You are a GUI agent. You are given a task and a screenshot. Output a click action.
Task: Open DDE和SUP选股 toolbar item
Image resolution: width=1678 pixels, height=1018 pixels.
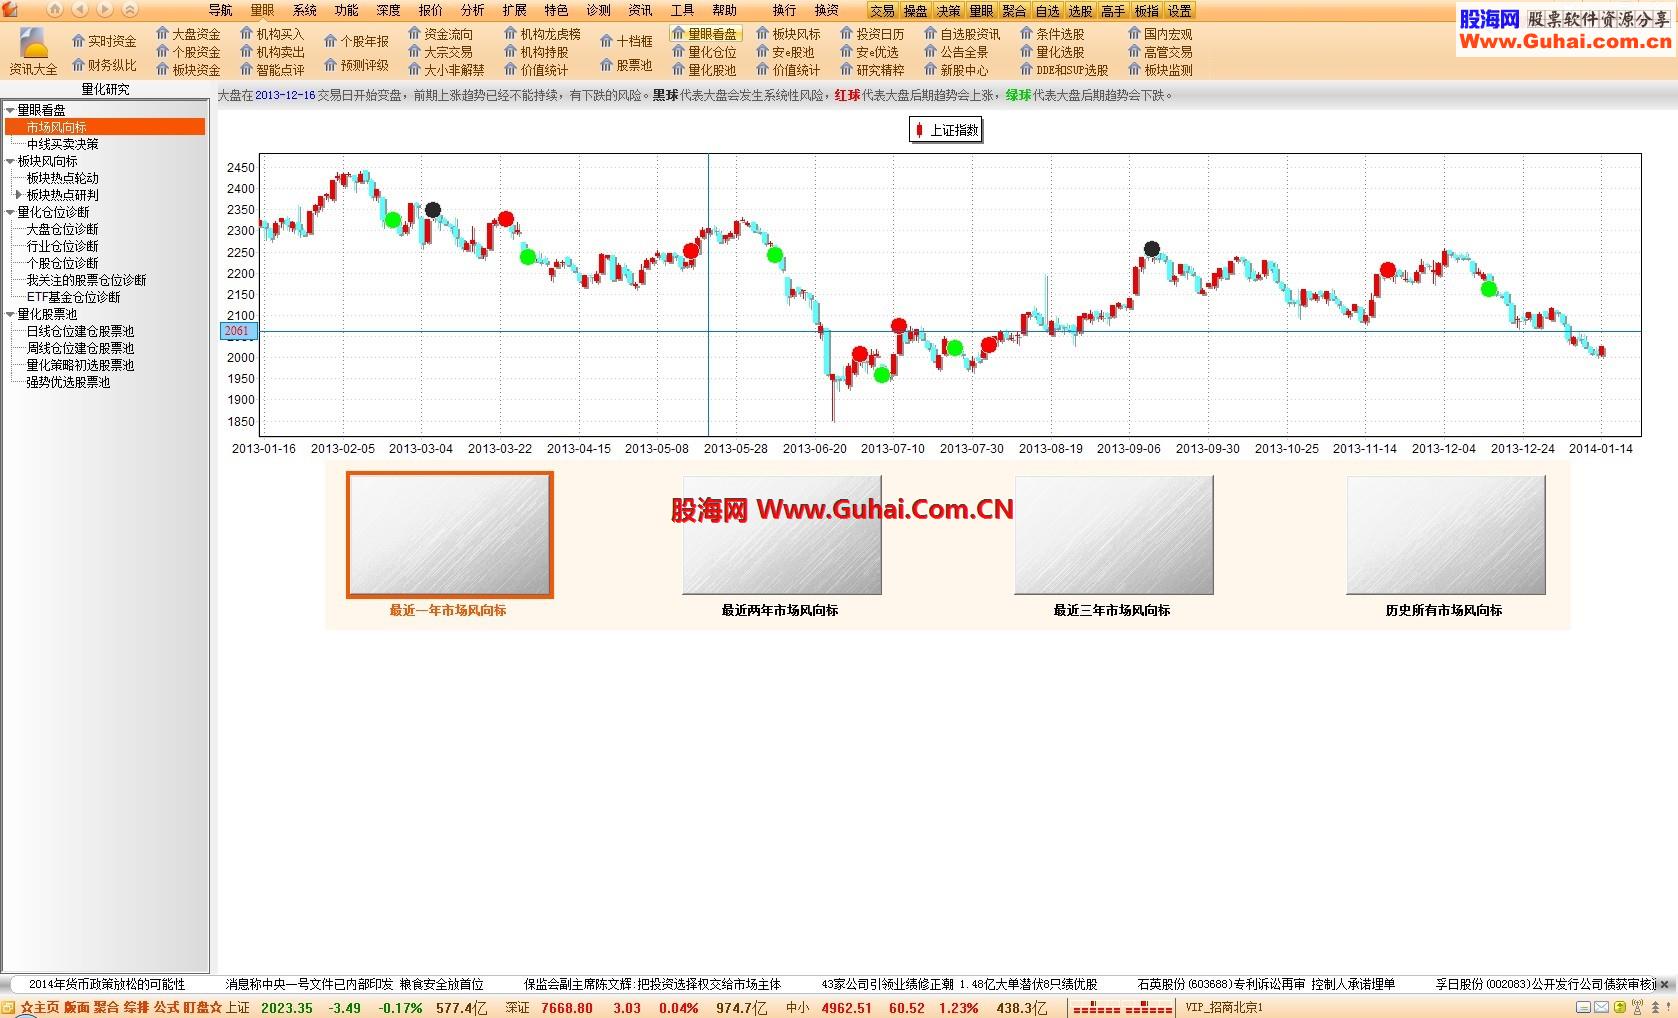tap(1064, 70)
